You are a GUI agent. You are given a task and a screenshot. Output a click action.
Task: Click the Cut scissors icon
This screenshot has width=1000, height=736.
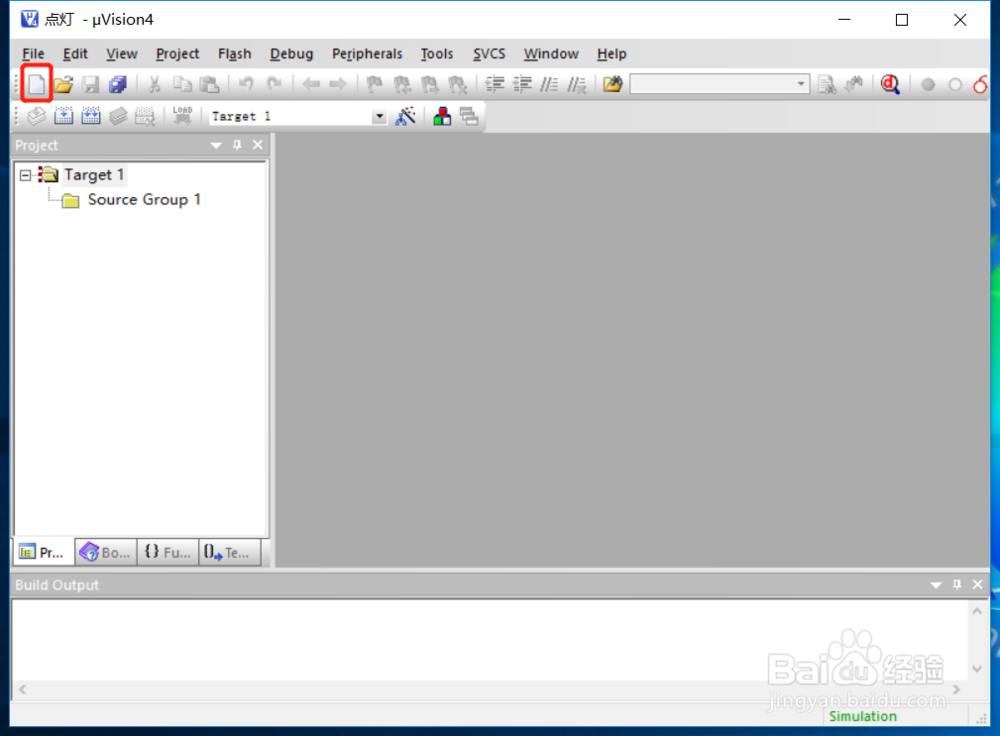(154, 84)
